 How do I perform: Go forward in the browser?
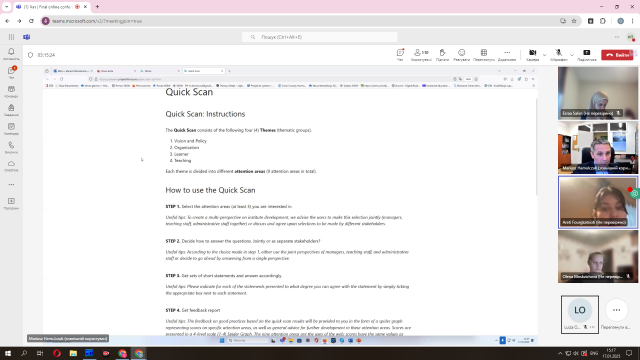pyautogui.click(x=19, y=21)
